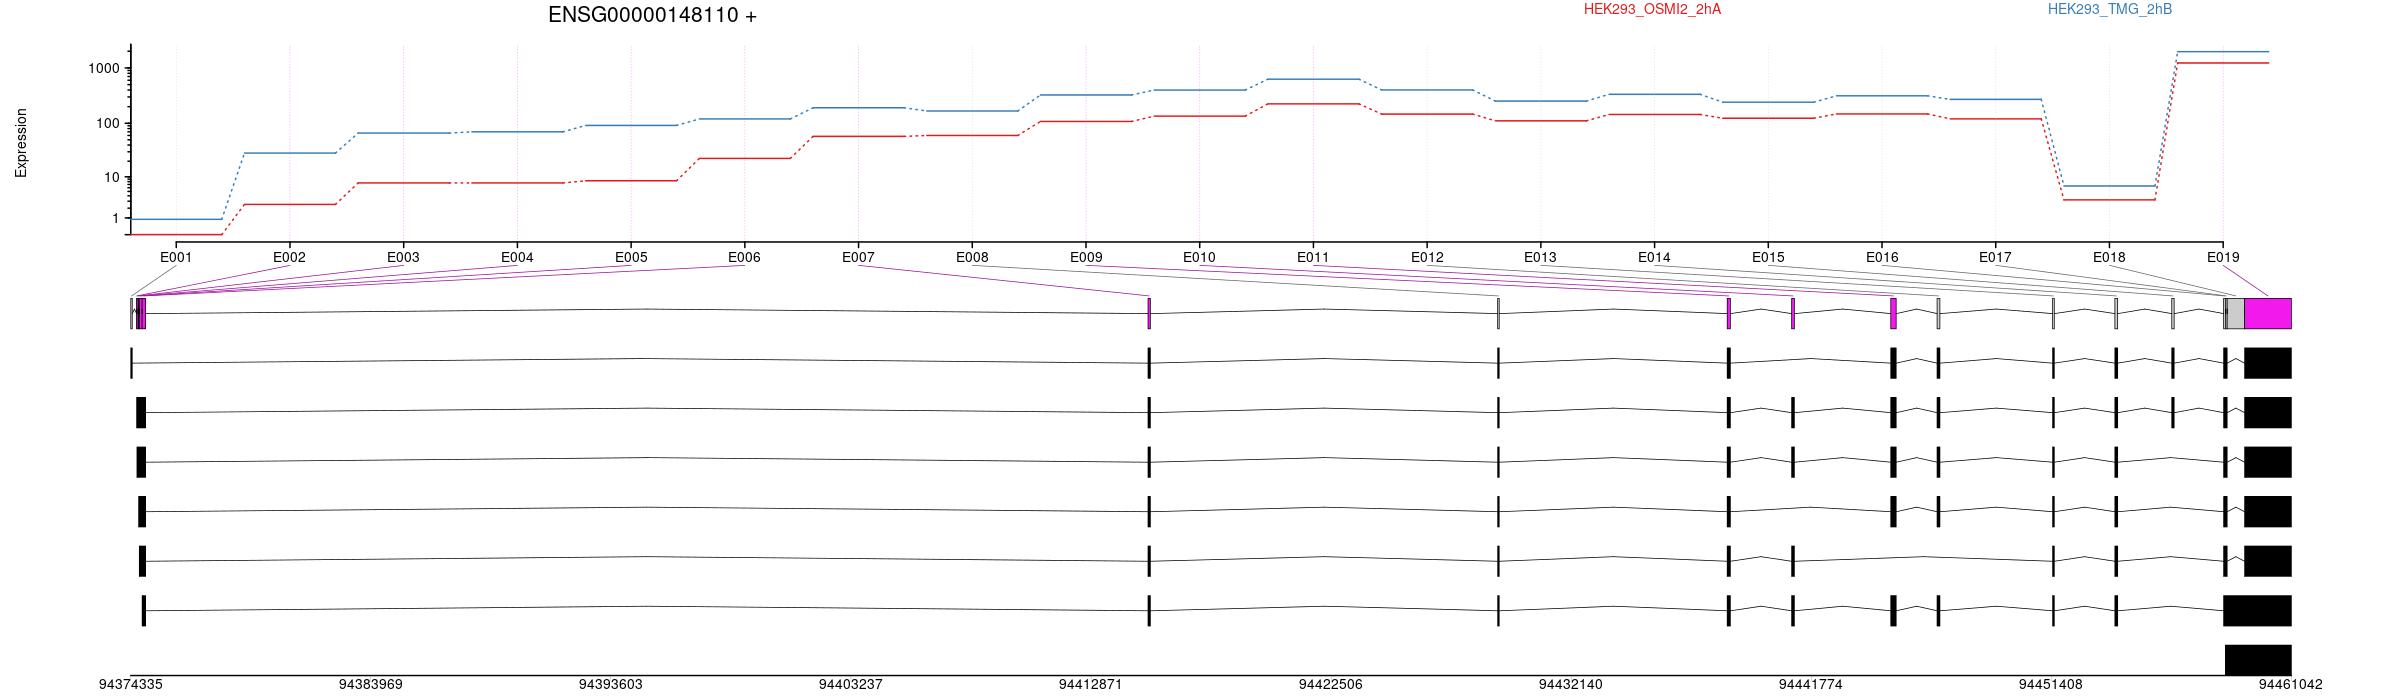Screen dimensions: 2400x700
Task: Click genomic coordinate 94461042
Action: 2291,685
